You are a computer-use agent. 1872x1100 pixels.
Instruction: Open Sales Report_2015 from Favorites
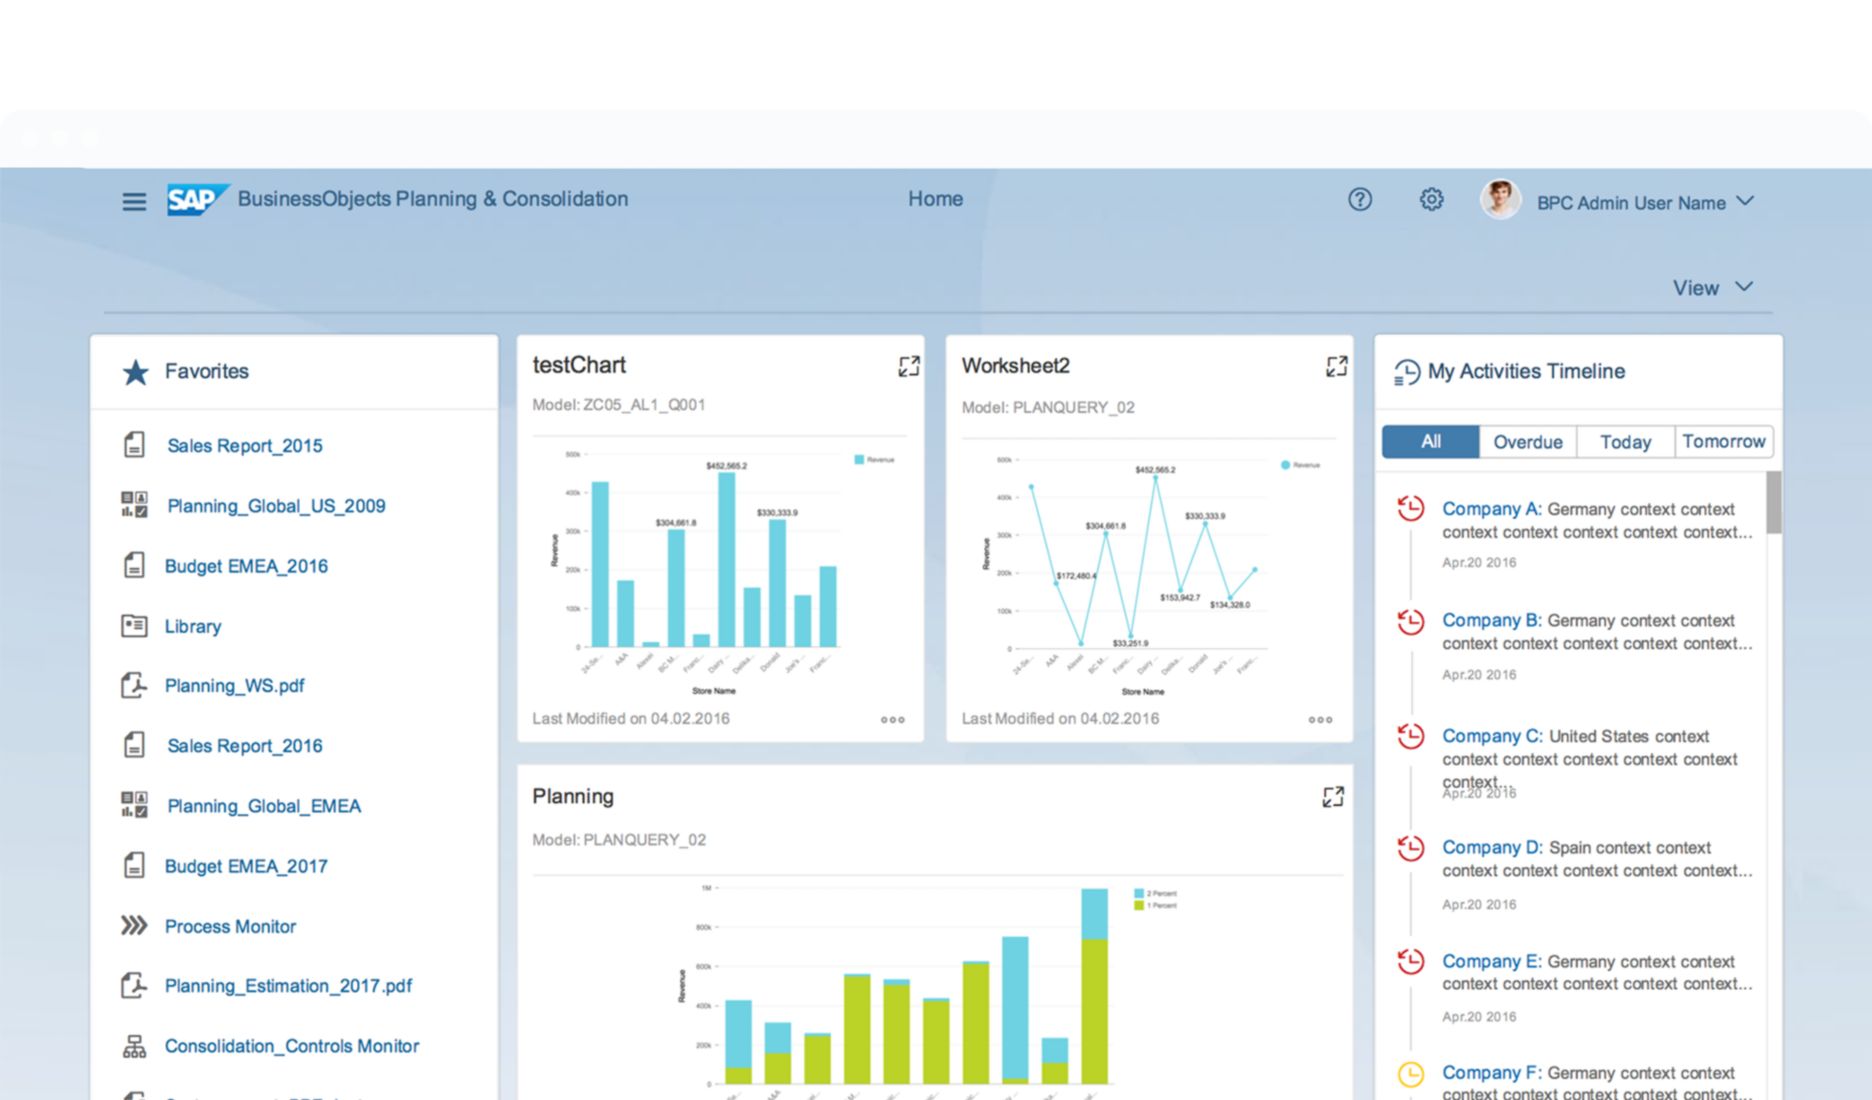tap(244, 445)
